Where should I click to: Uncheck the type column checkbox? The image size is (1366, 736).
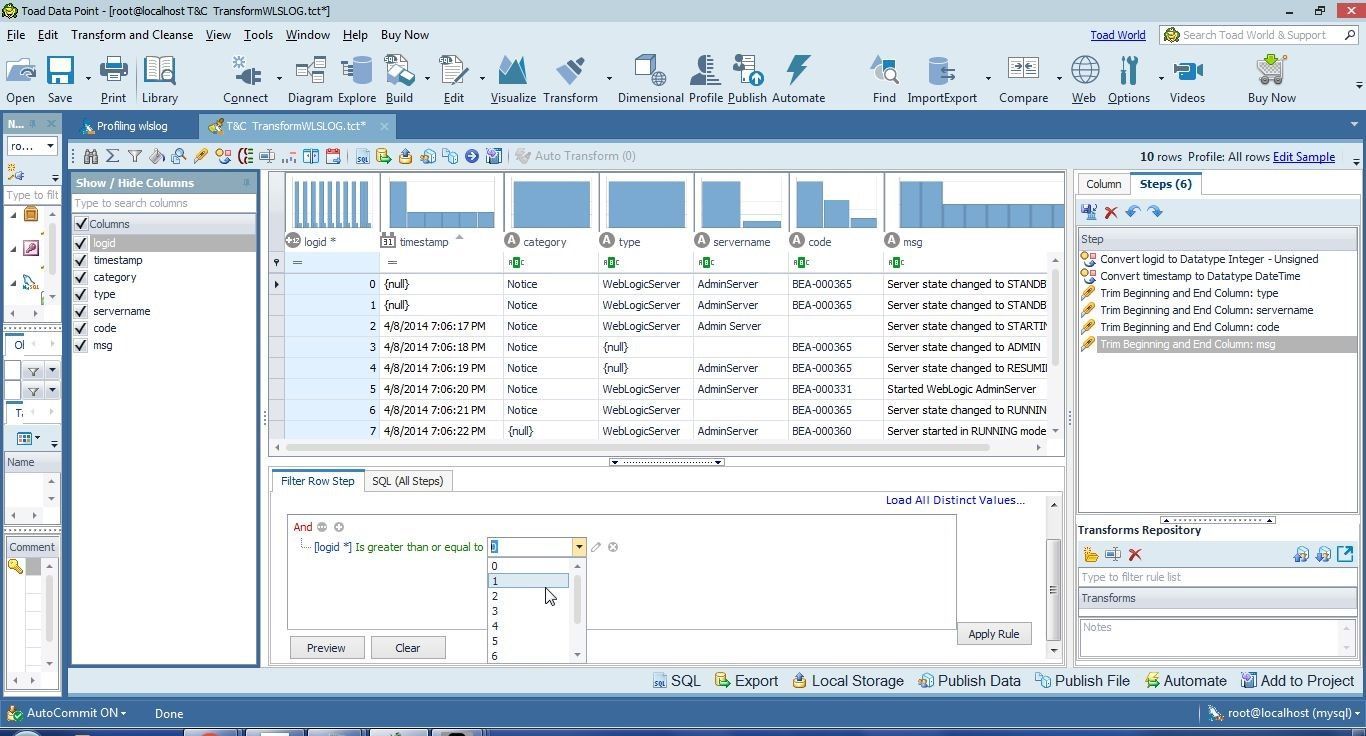pyautogui.click(x=81, y=294)
